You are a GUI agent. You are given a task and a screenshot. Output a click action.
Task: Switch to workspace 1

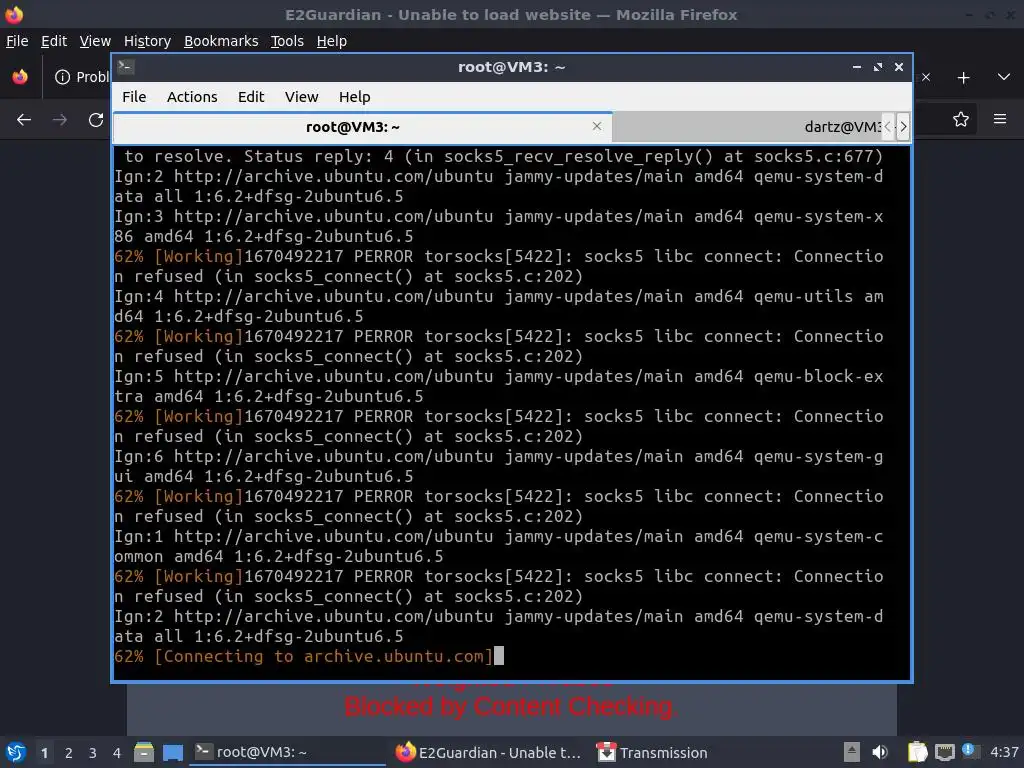point(44,753)
